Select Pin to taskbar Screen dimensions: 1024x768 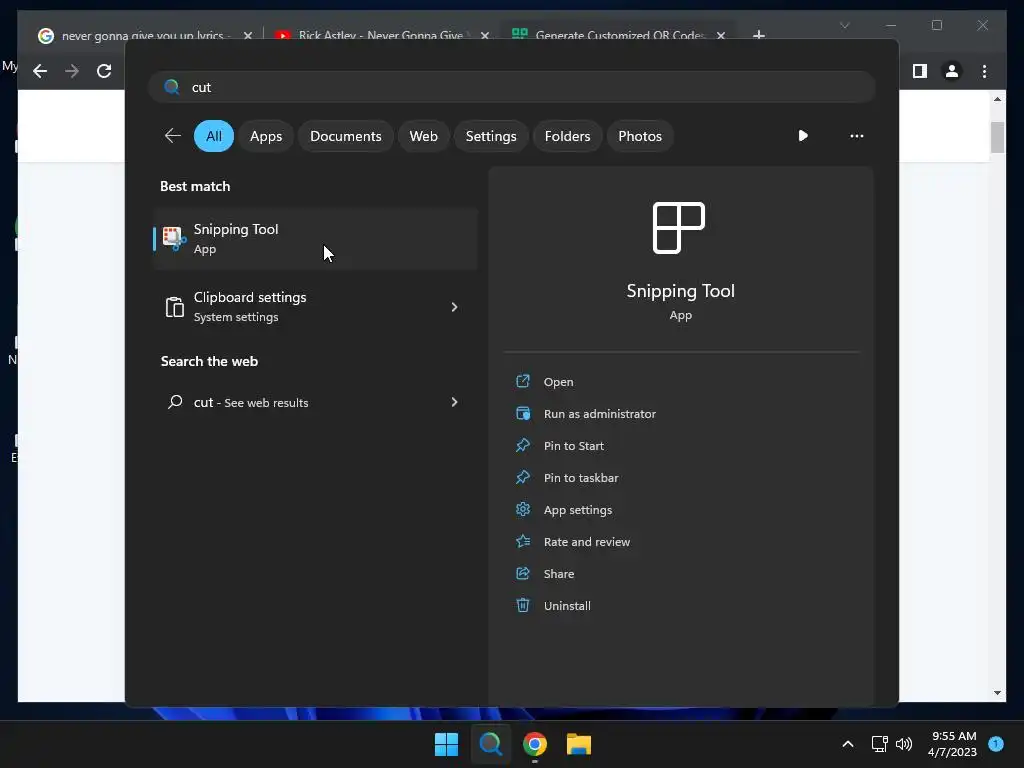pyautogui.click(x=581, y=478)
